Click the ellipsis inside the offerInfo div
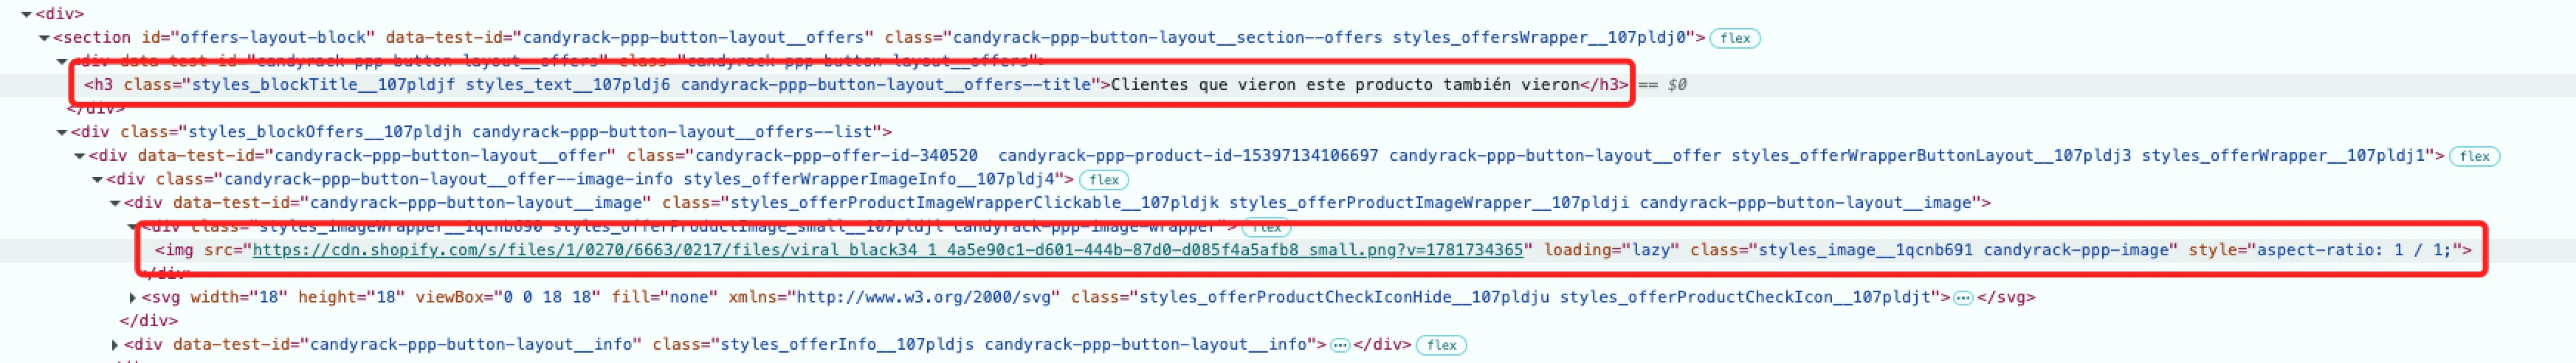Screen dimensions: 2576x363 pyautogui.click(x=1340, y=345)
